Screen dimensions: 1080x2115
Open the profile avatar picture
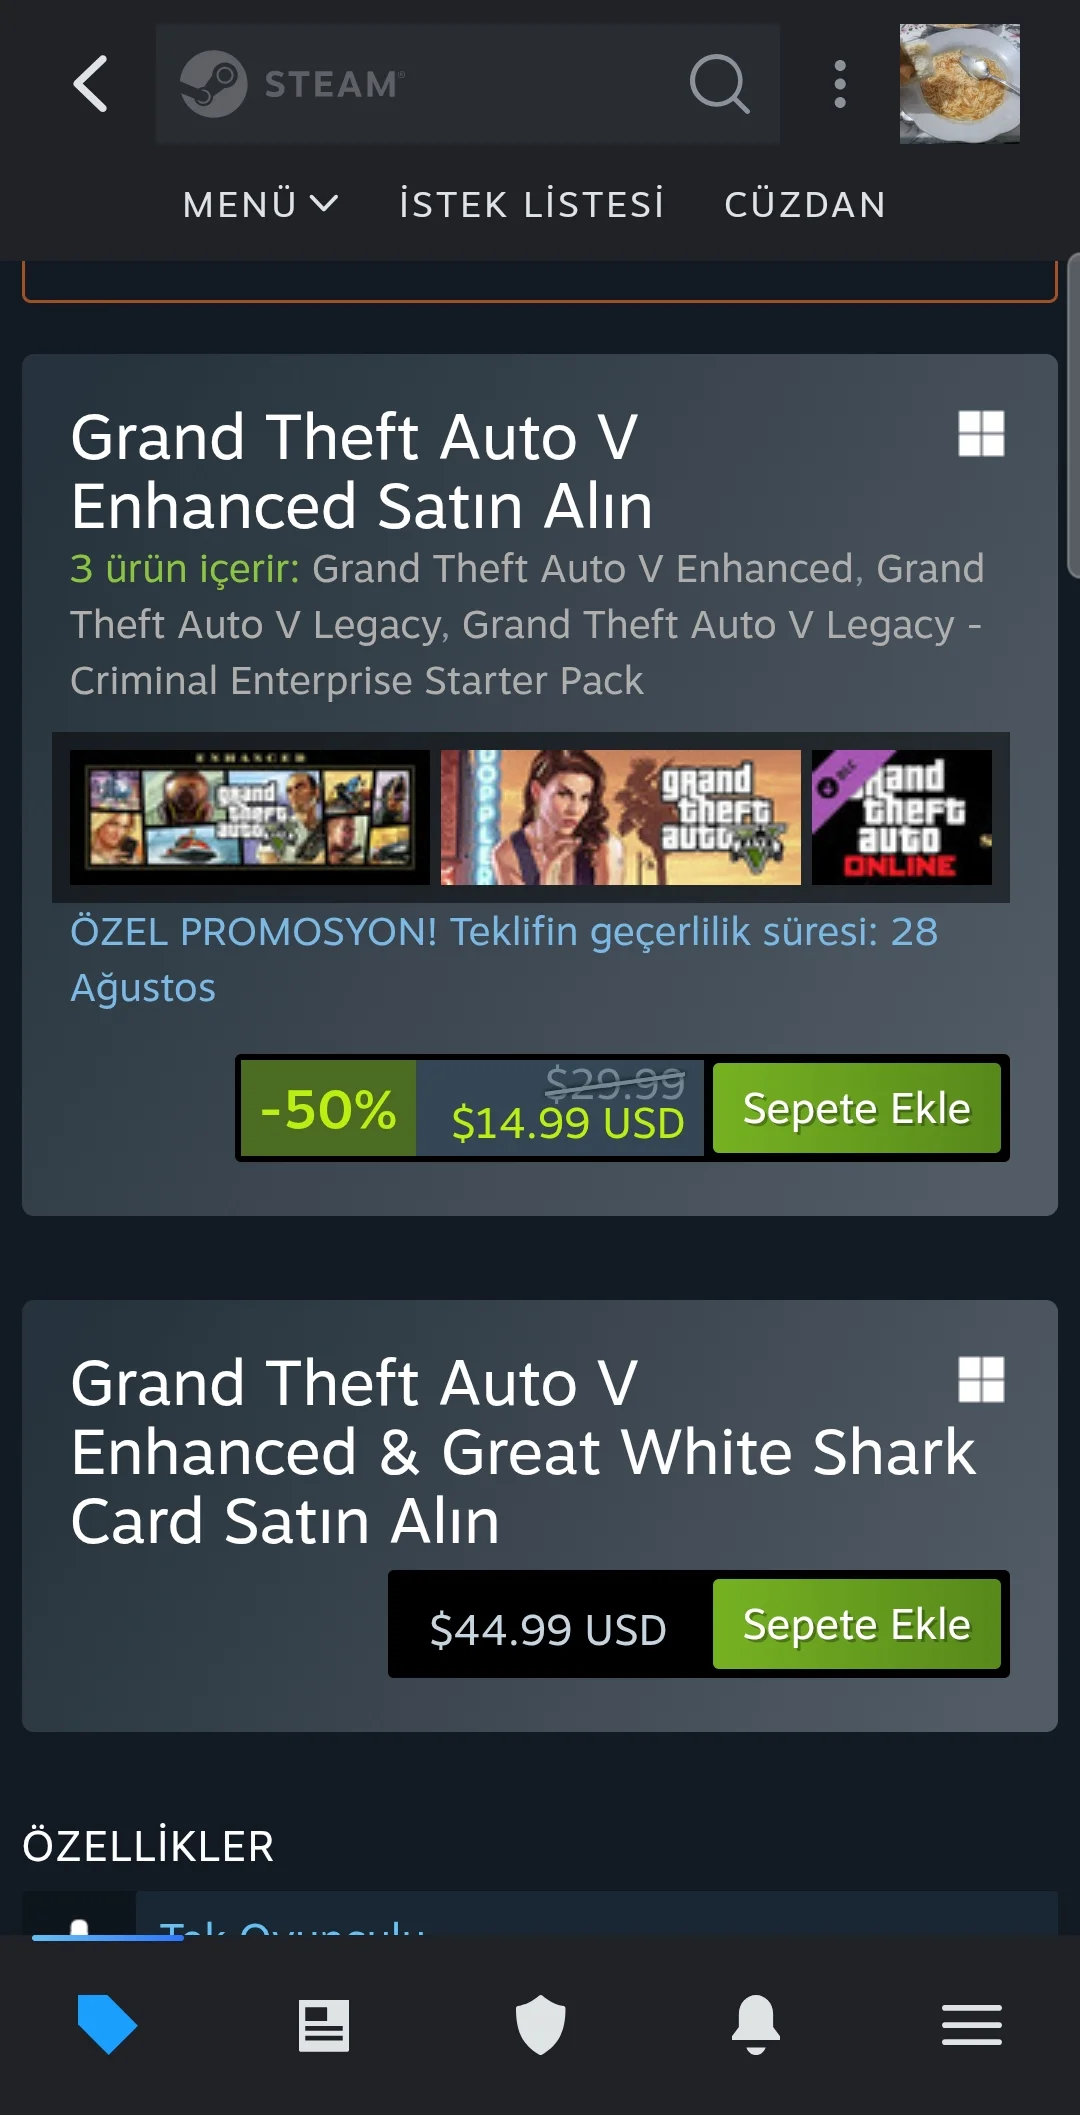tap(960, 84)
